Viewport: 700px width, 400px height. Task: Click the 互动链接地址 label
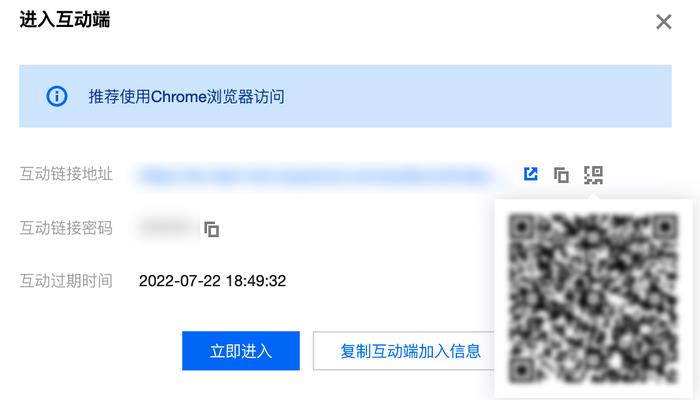(x=66, y=174)
